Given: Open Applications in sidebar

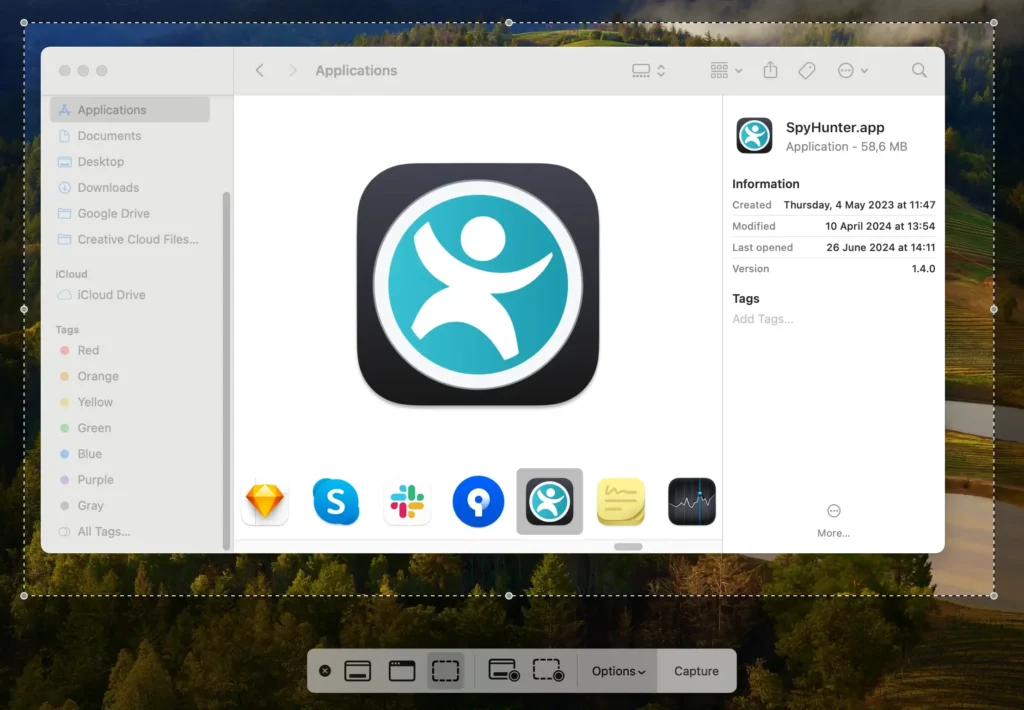Looking at the screenshot, I should click(x=130, y=110).
